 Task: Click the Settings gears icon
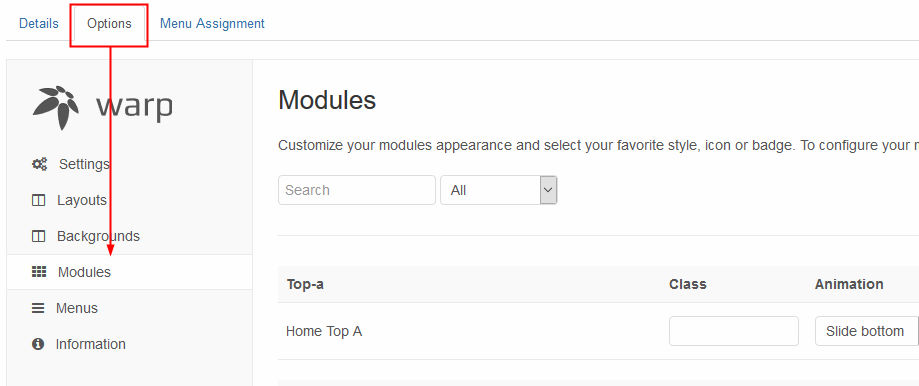pyautogui.click(x=39, y=164)
